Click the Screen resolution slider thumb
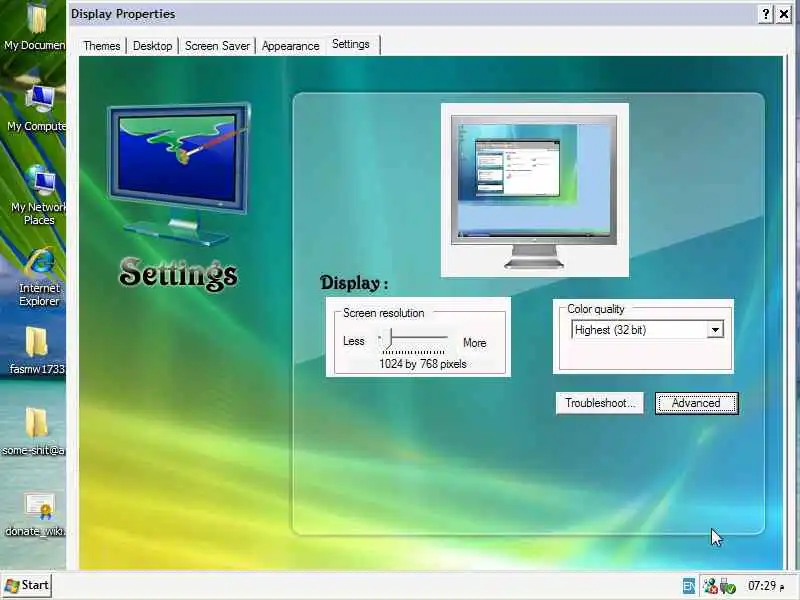800x600 pixels. (x=389, y=338)
